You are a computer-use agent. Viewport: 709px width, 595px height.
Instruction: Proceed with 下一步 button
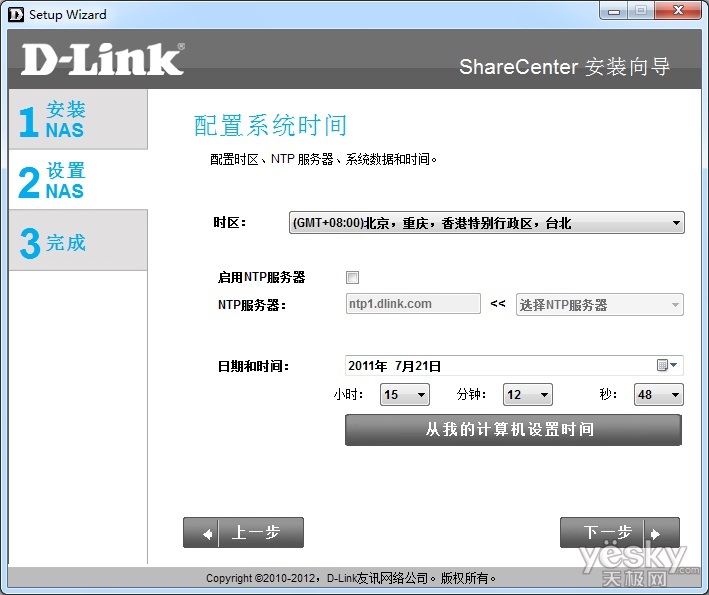620,533
